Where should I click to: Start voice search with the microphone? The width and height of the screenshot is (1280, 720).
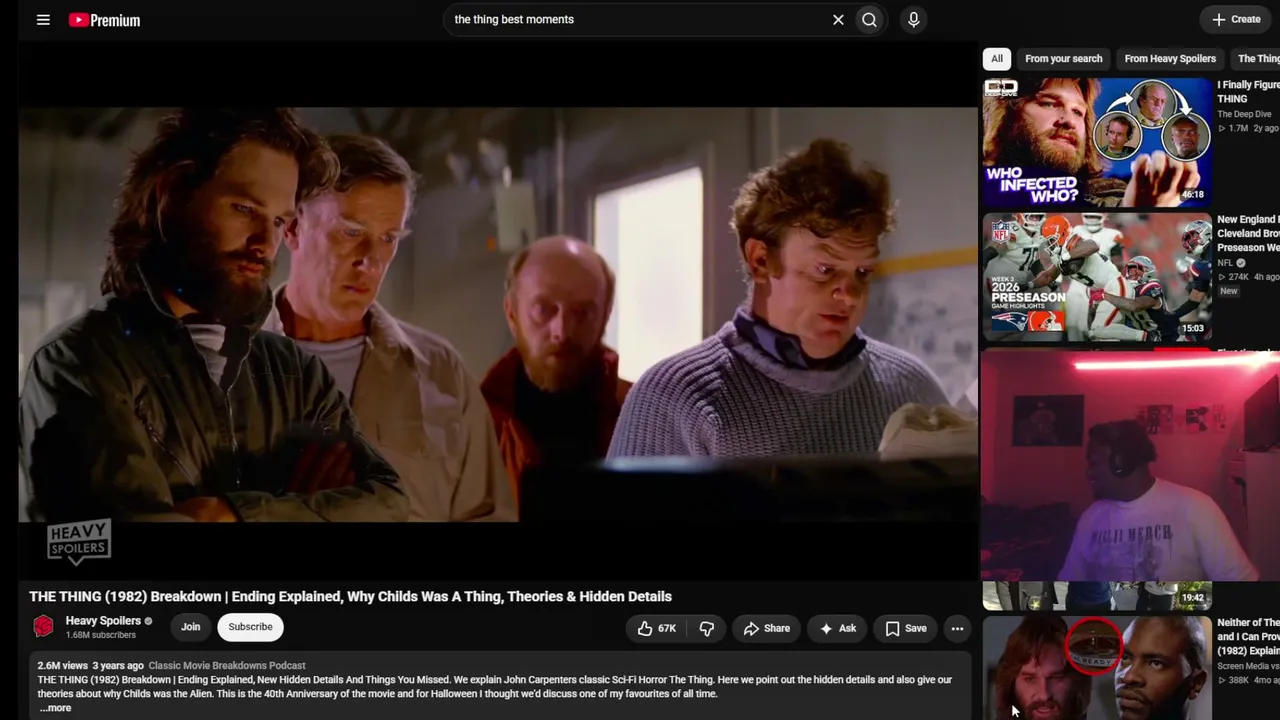[913, 20]
